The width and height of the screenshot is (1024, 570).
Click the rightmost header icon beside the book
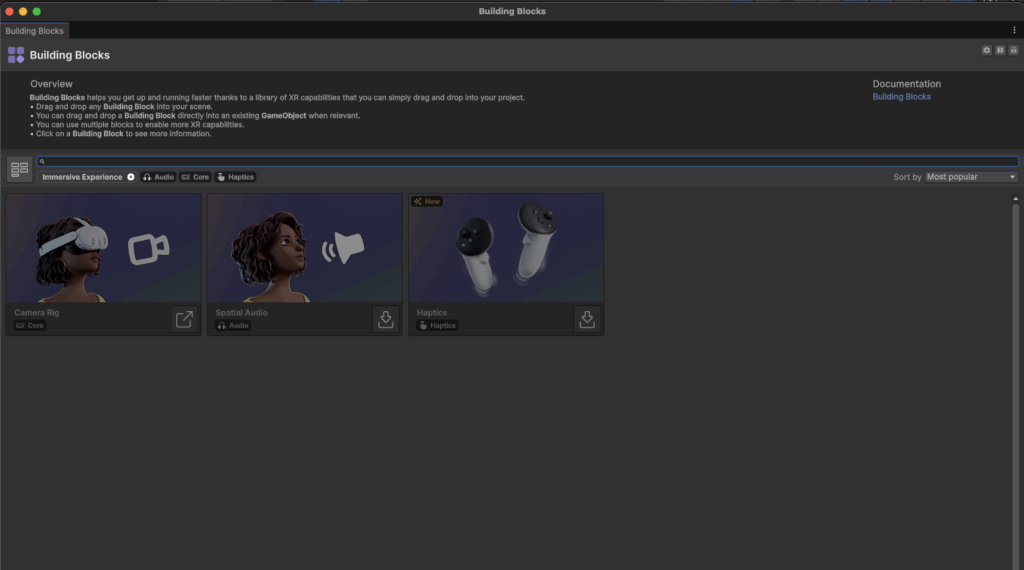[1014, 50]
